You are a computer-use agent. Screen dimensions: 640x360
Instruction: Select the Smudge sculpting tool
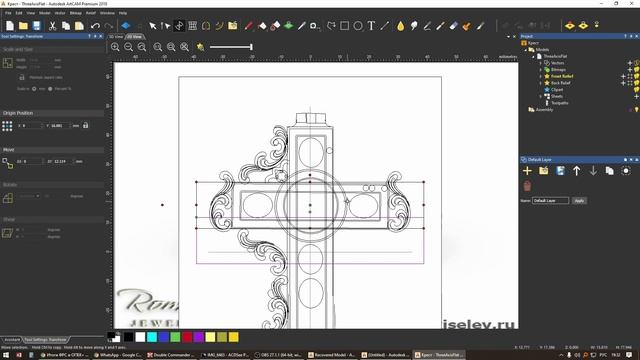tap(414, 26)
